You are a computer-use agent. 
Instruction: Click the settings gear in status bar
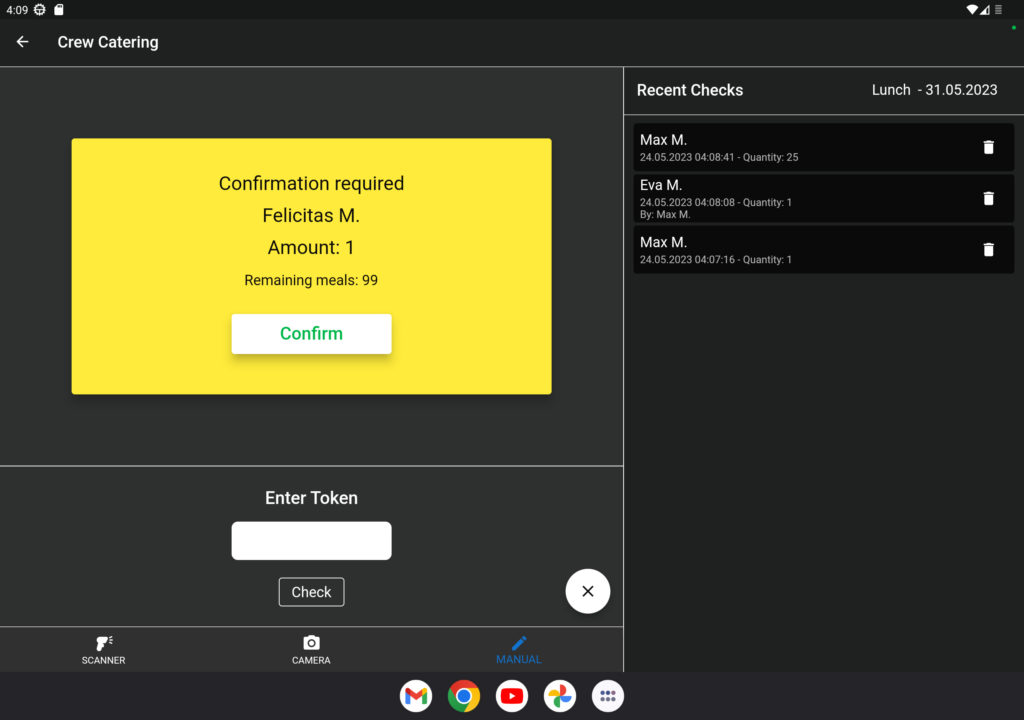[40, 10]
